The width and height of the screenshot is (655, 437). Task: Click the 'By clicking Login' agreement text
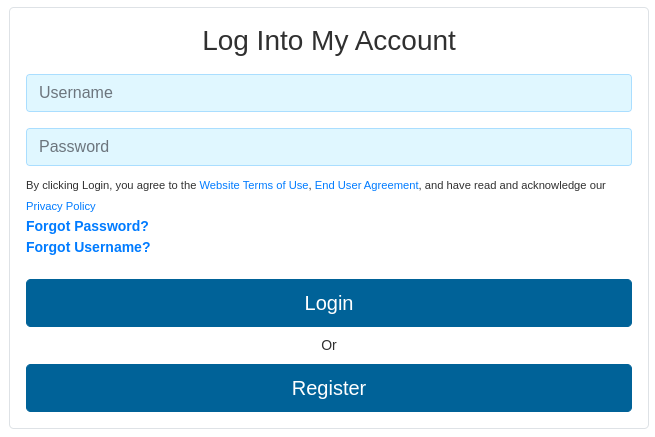pos(111,185)
